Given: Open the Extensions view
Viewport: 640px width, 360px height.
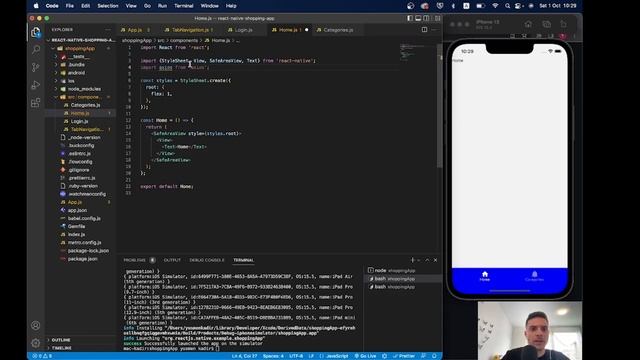Looking at the screenshot, I should click(36, 102).
